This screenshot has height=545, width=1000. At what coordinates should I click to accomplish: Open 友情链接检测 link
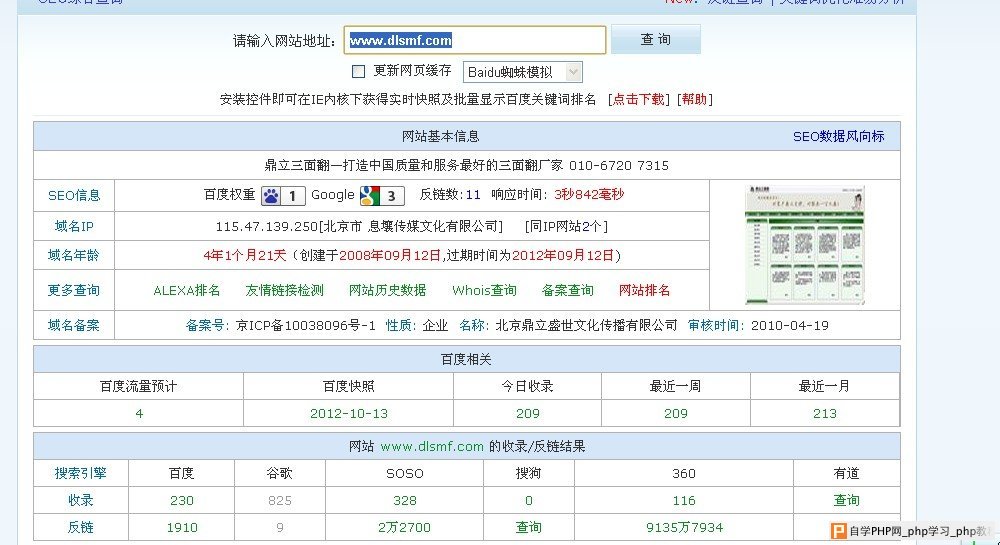click(284, 291)
